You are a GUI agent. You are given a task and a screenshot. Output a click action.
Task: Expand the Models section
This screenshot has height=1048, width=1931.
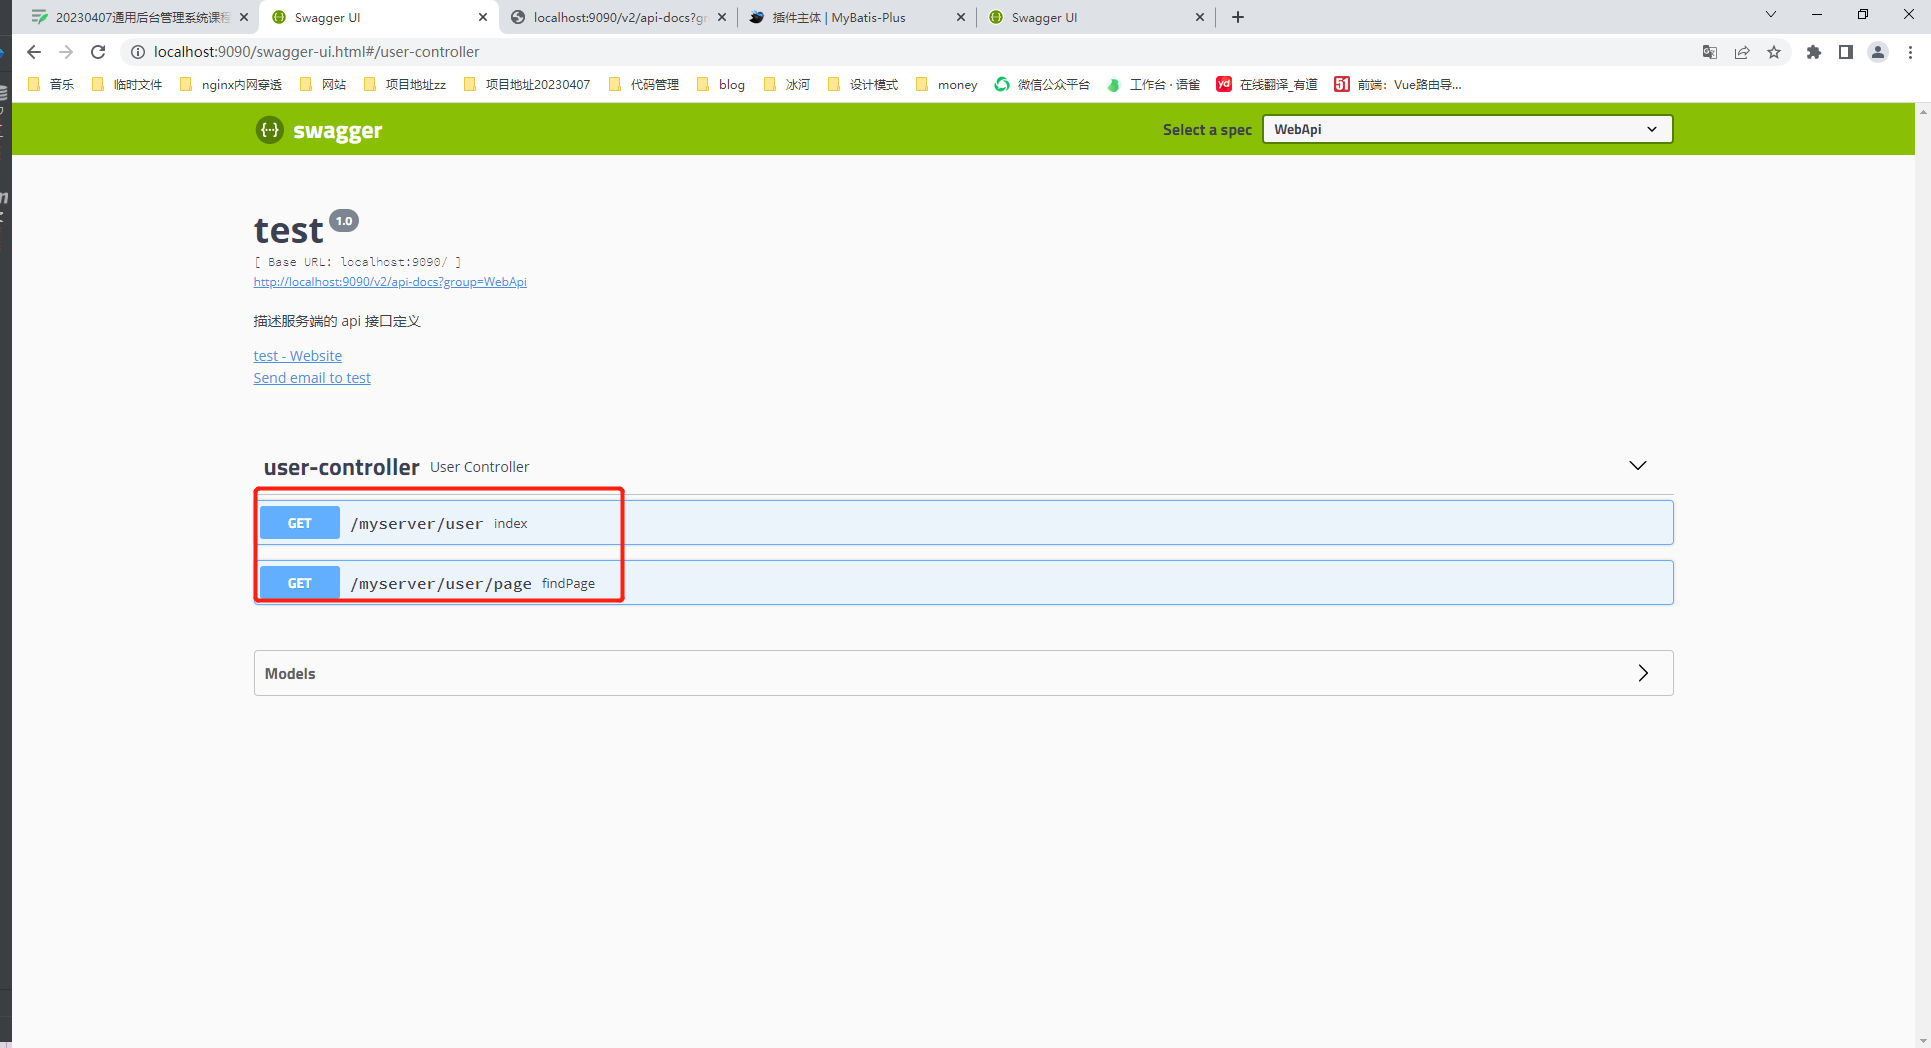click(1642, 673)
